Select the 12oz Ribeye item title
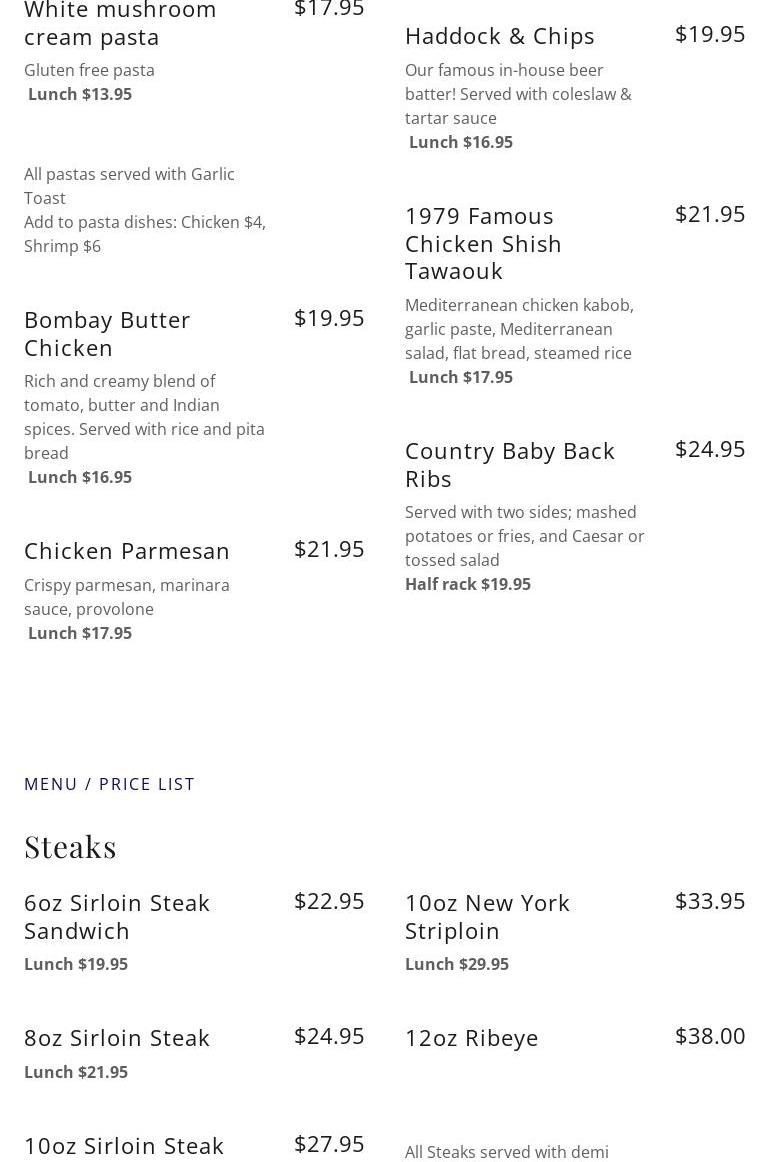 471,1038
